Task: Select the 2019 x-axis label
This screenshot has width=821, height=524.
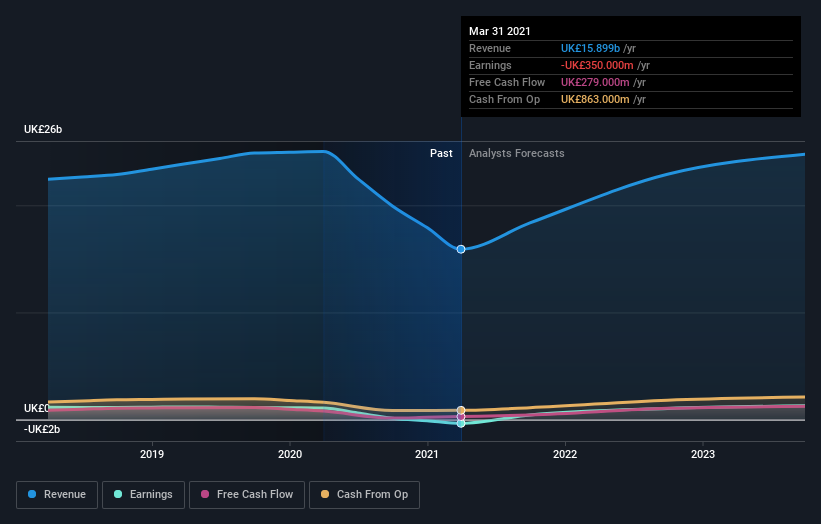Action: point(152,454)
